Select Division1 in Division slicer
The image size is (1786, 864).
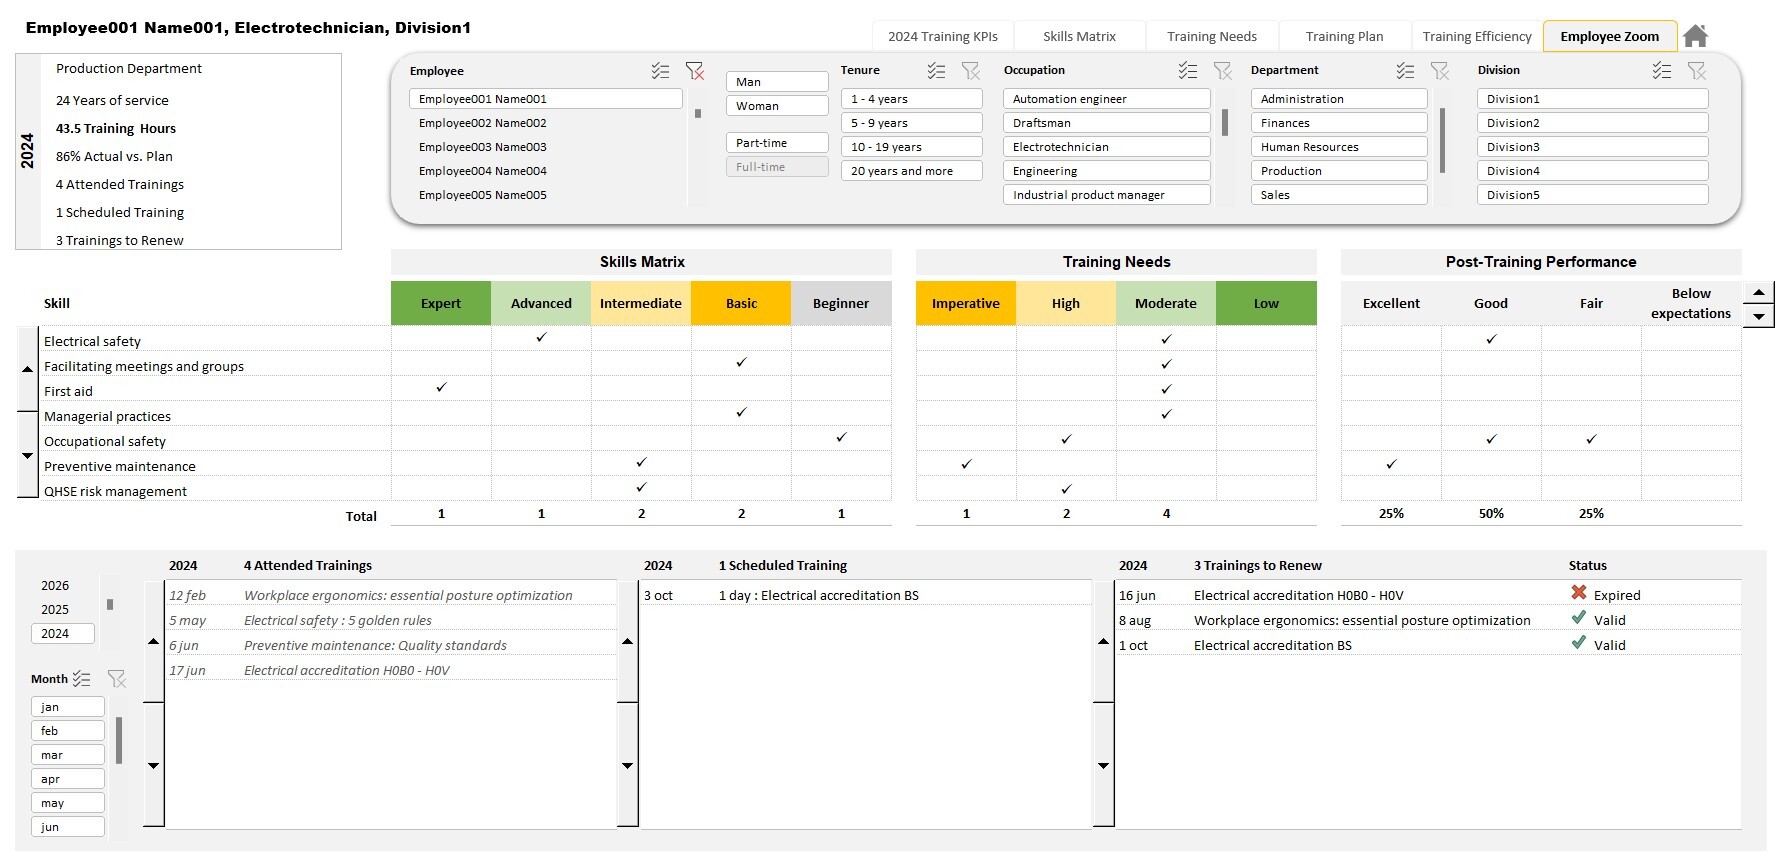click(x=1593, y=99)
